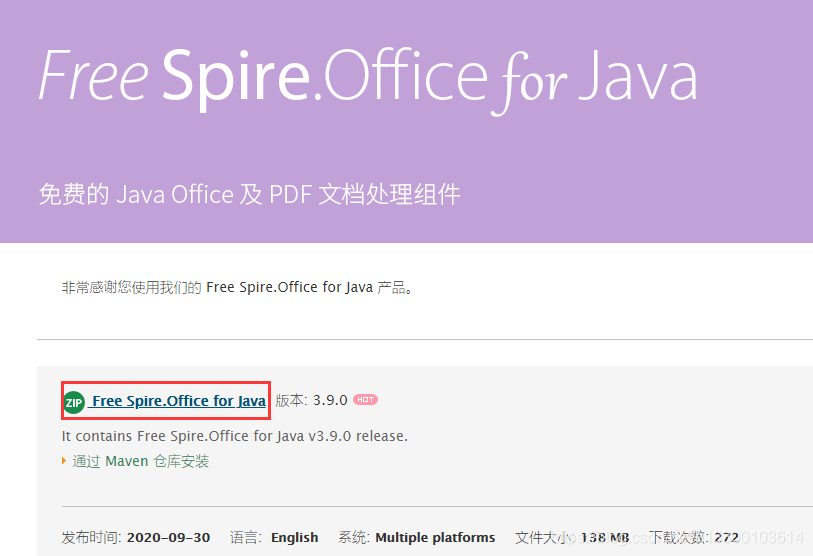This screenshot has height=556, width=813.
Task: Click the download count 272
Action: click(x=726, y=537)
